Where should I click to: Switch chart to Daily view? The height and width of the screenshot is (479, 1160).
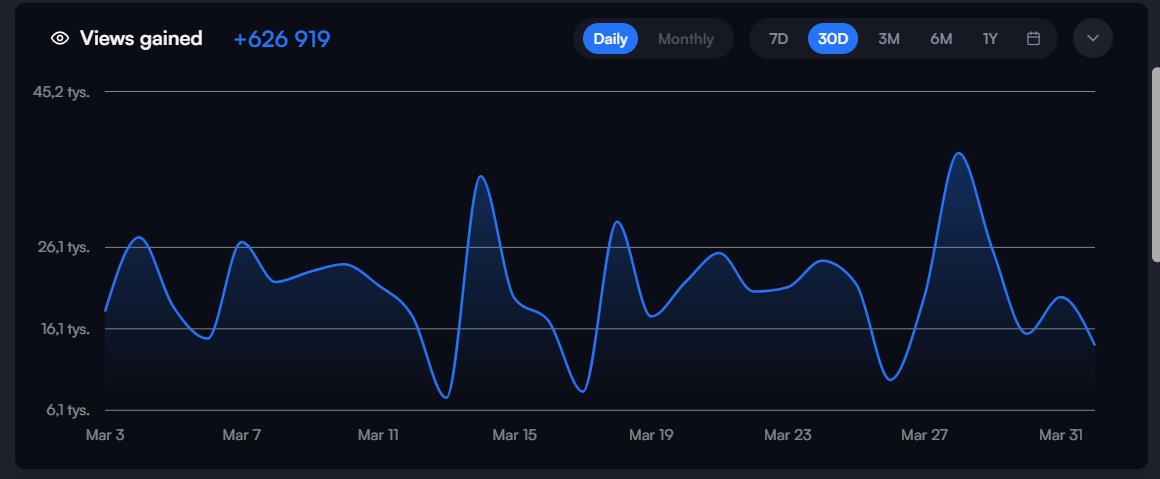[610, 38]
